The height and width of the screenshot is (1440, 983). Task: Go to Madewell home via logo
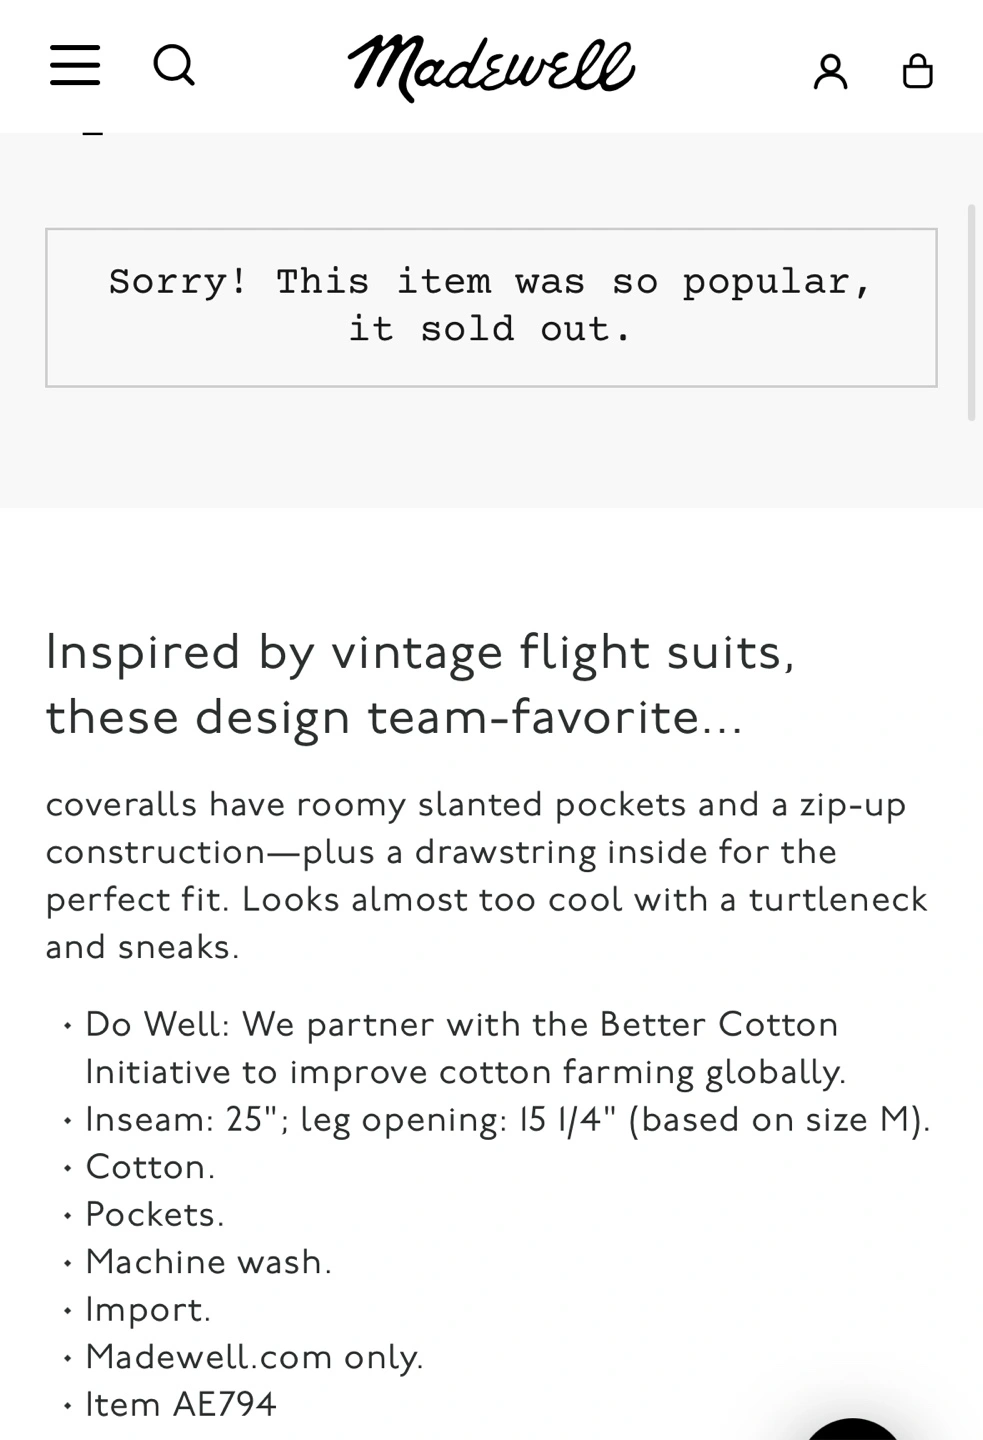coord(491,67)
